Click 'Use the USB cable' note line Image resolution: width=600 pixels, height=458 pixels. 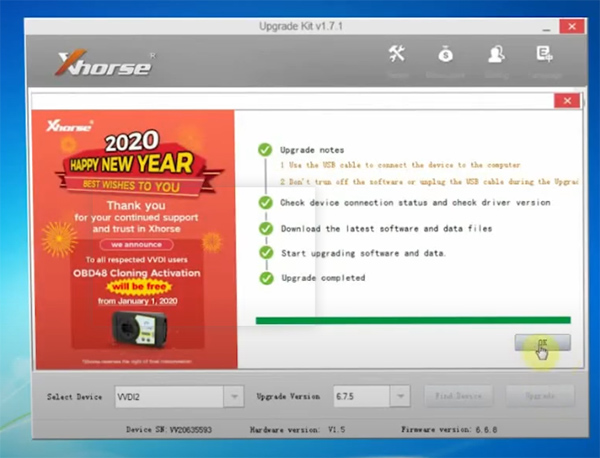coord(400,165)
